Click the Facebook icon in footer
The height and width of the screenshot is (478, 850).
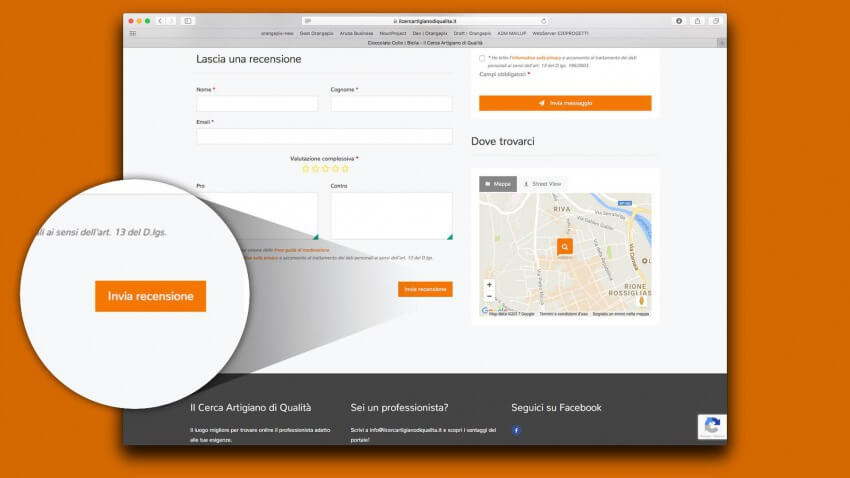click(517, 430)
